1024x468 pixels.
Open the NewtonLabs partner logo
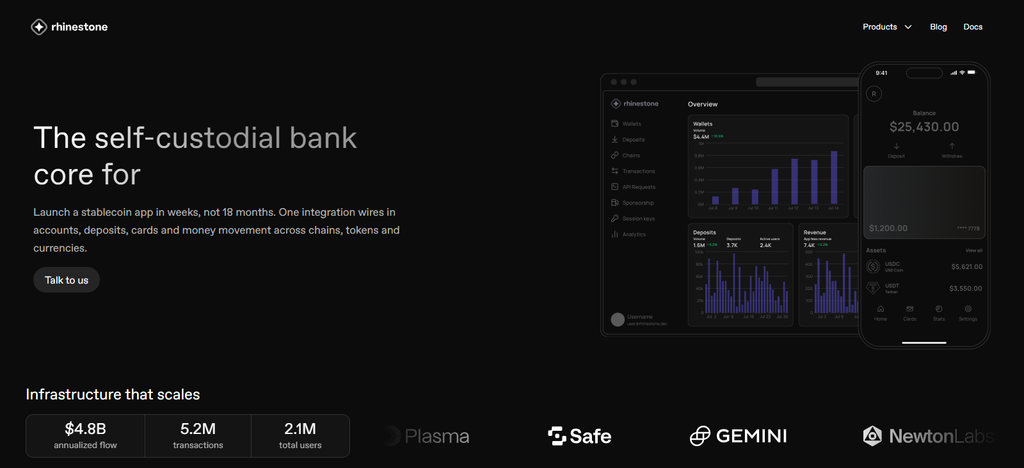click(928, 436)
